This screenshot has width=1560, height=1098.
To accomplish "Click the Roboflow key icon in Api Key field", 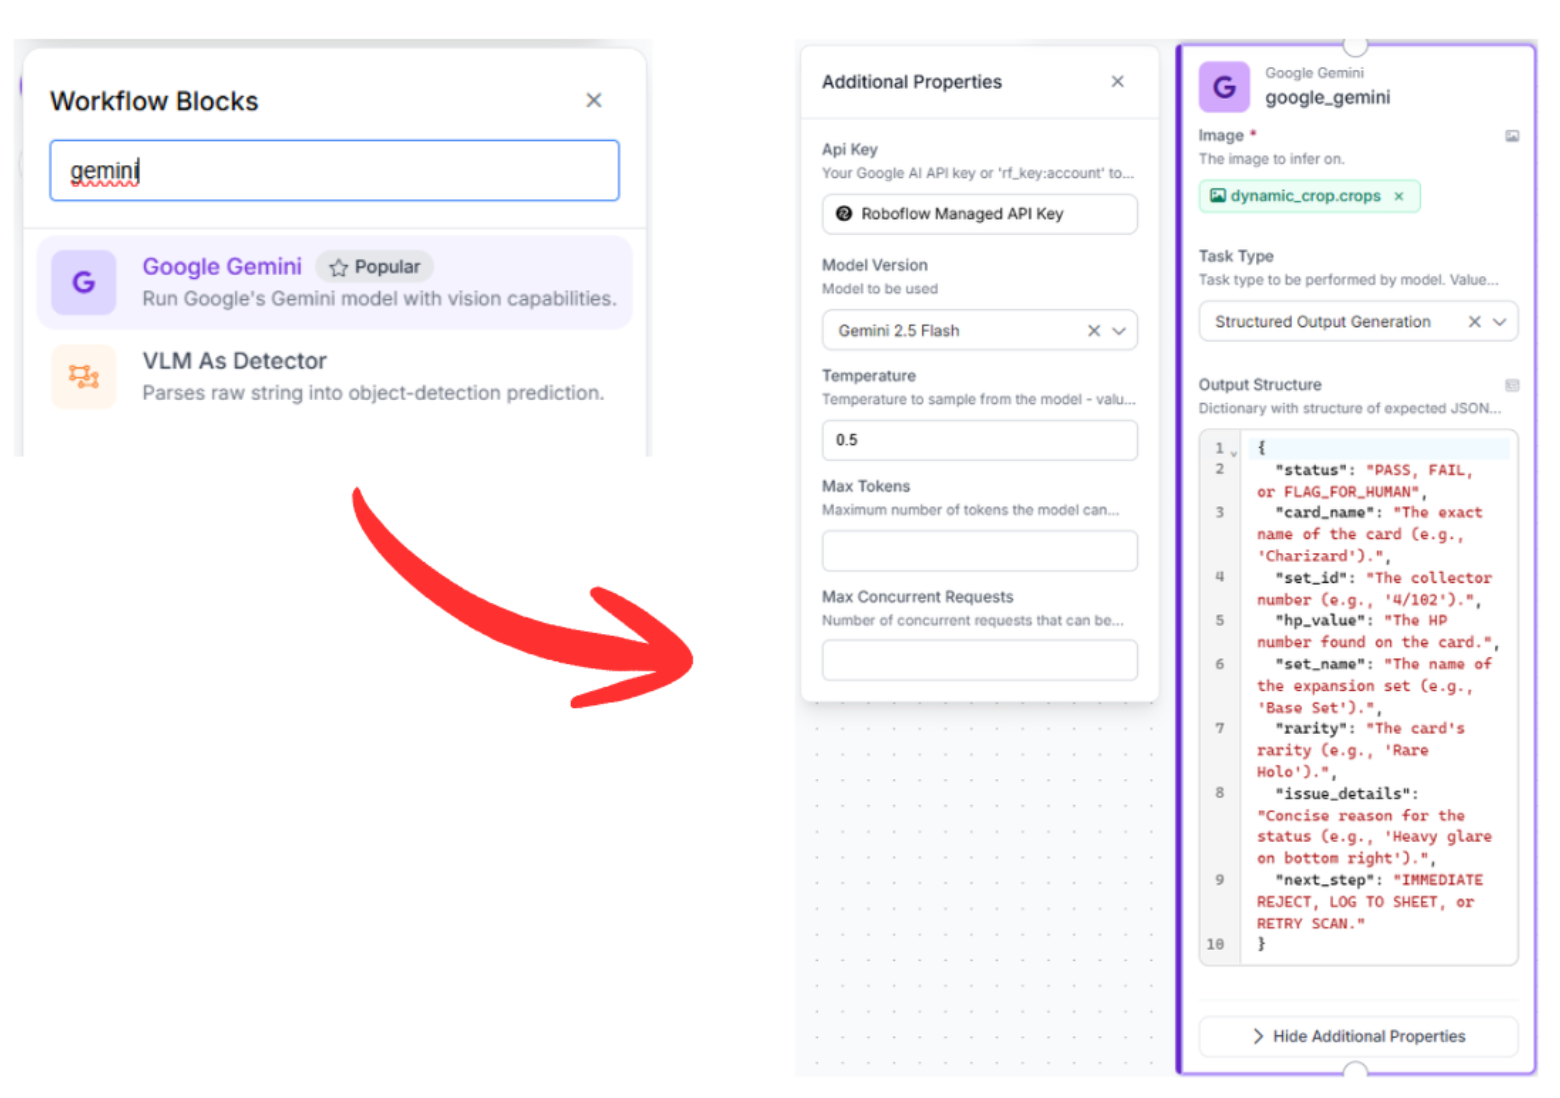I will (844, 214).
